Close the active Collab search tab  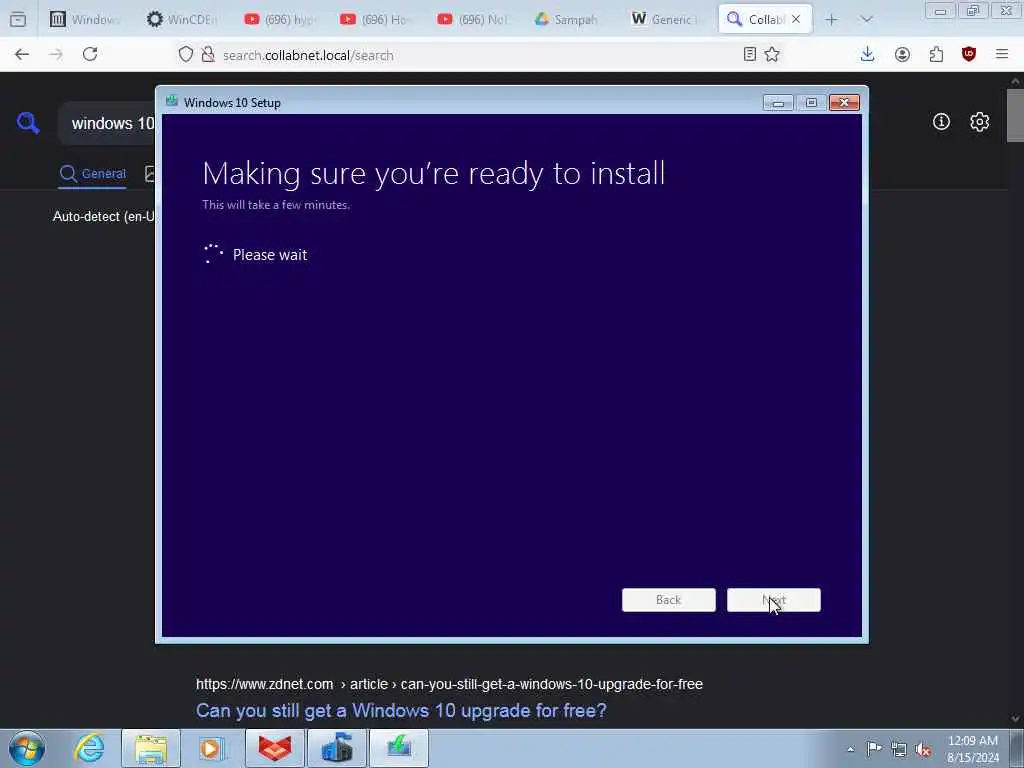point(795,19)
